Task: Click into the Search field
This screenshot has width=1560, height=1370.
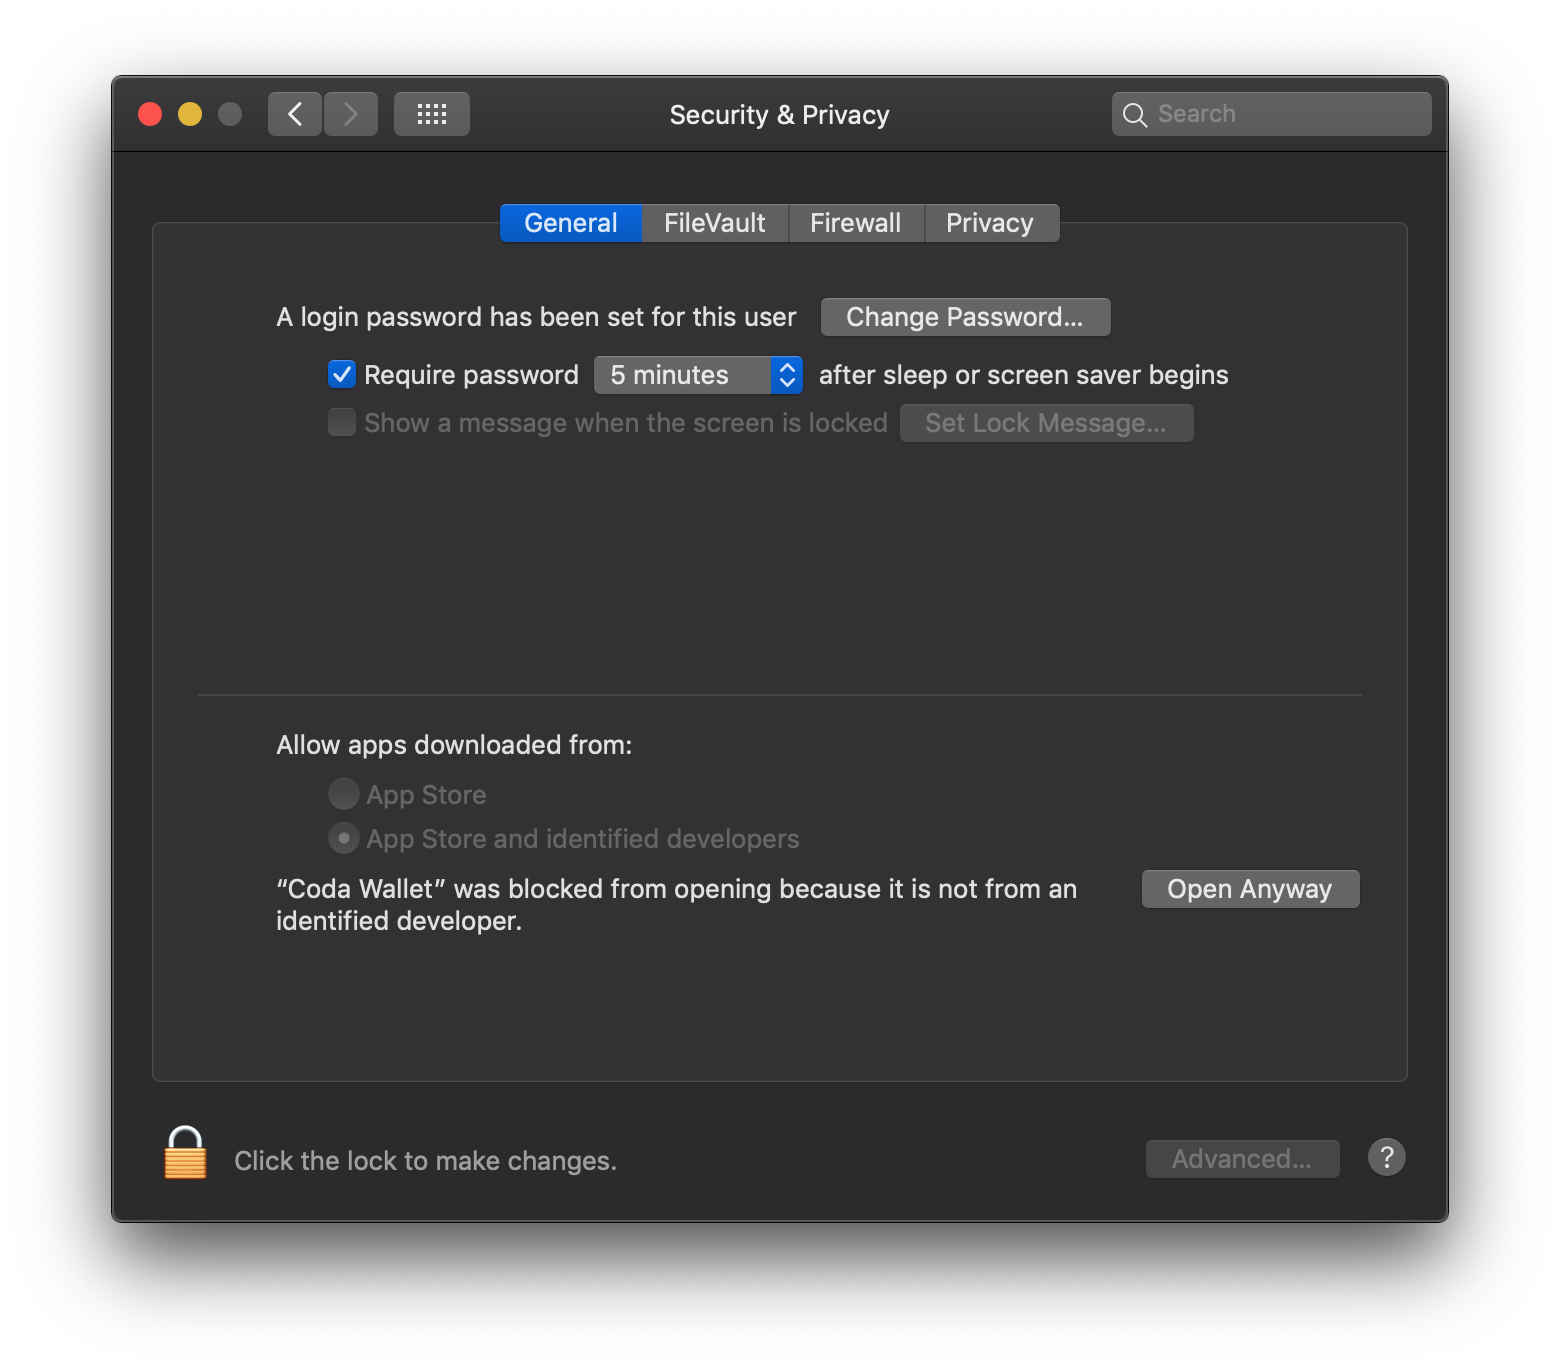Action: coord(1272,114)
